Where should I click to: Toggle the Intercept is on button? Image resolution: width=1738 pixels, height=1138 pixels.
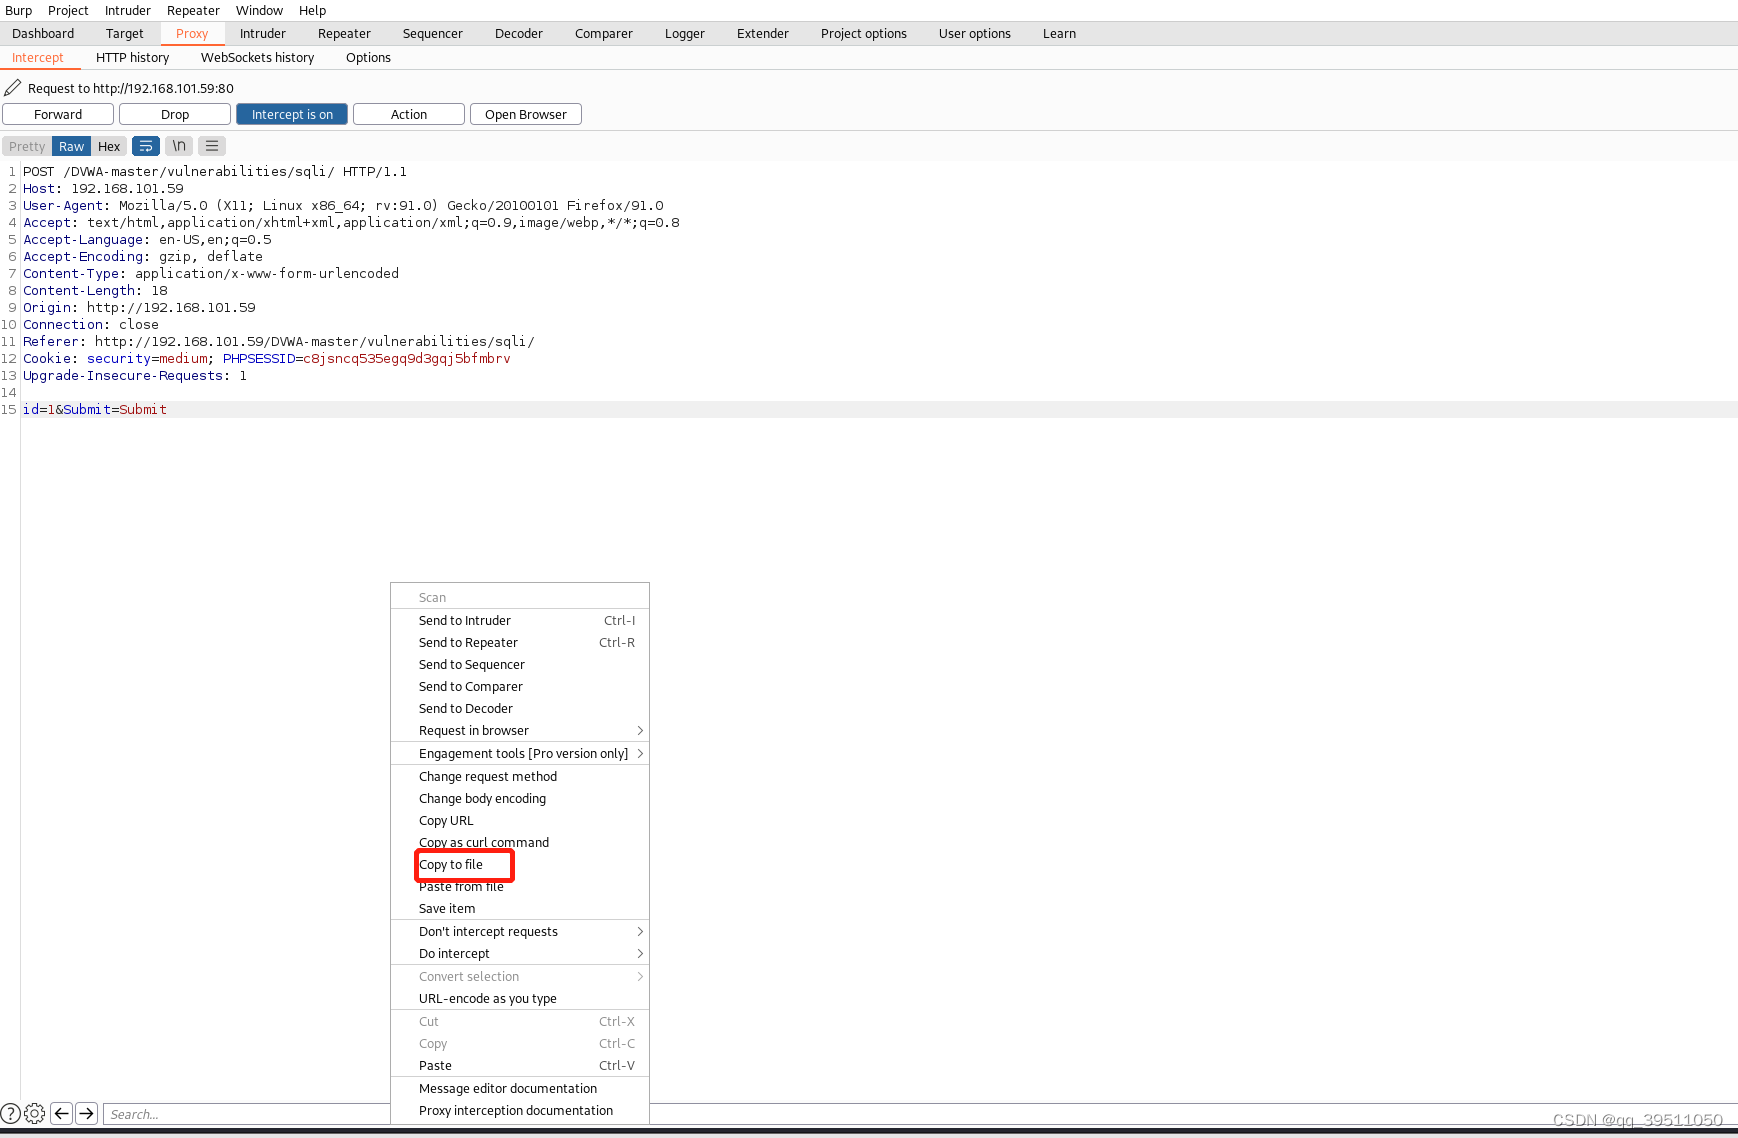[292, 114]
